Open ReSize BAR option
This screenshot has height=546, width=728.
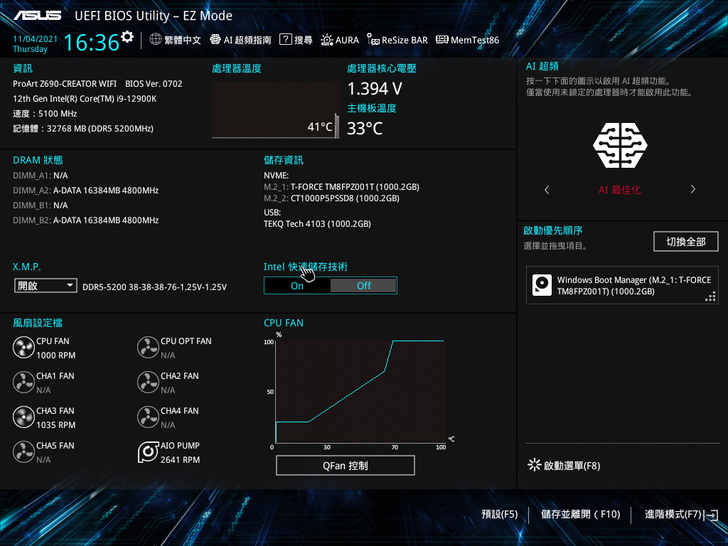point(397,40)
